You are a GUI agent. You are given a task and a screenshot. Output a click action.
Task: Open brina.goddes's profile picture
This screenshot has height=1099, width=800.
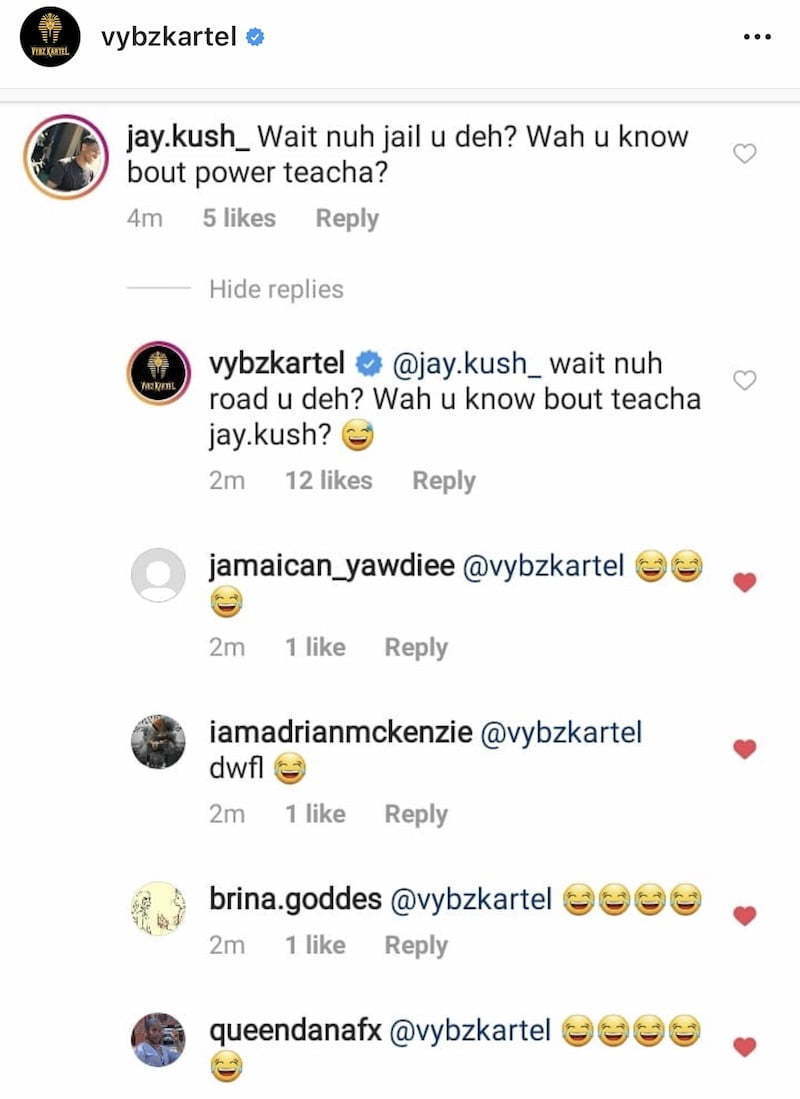click(158, 908)
